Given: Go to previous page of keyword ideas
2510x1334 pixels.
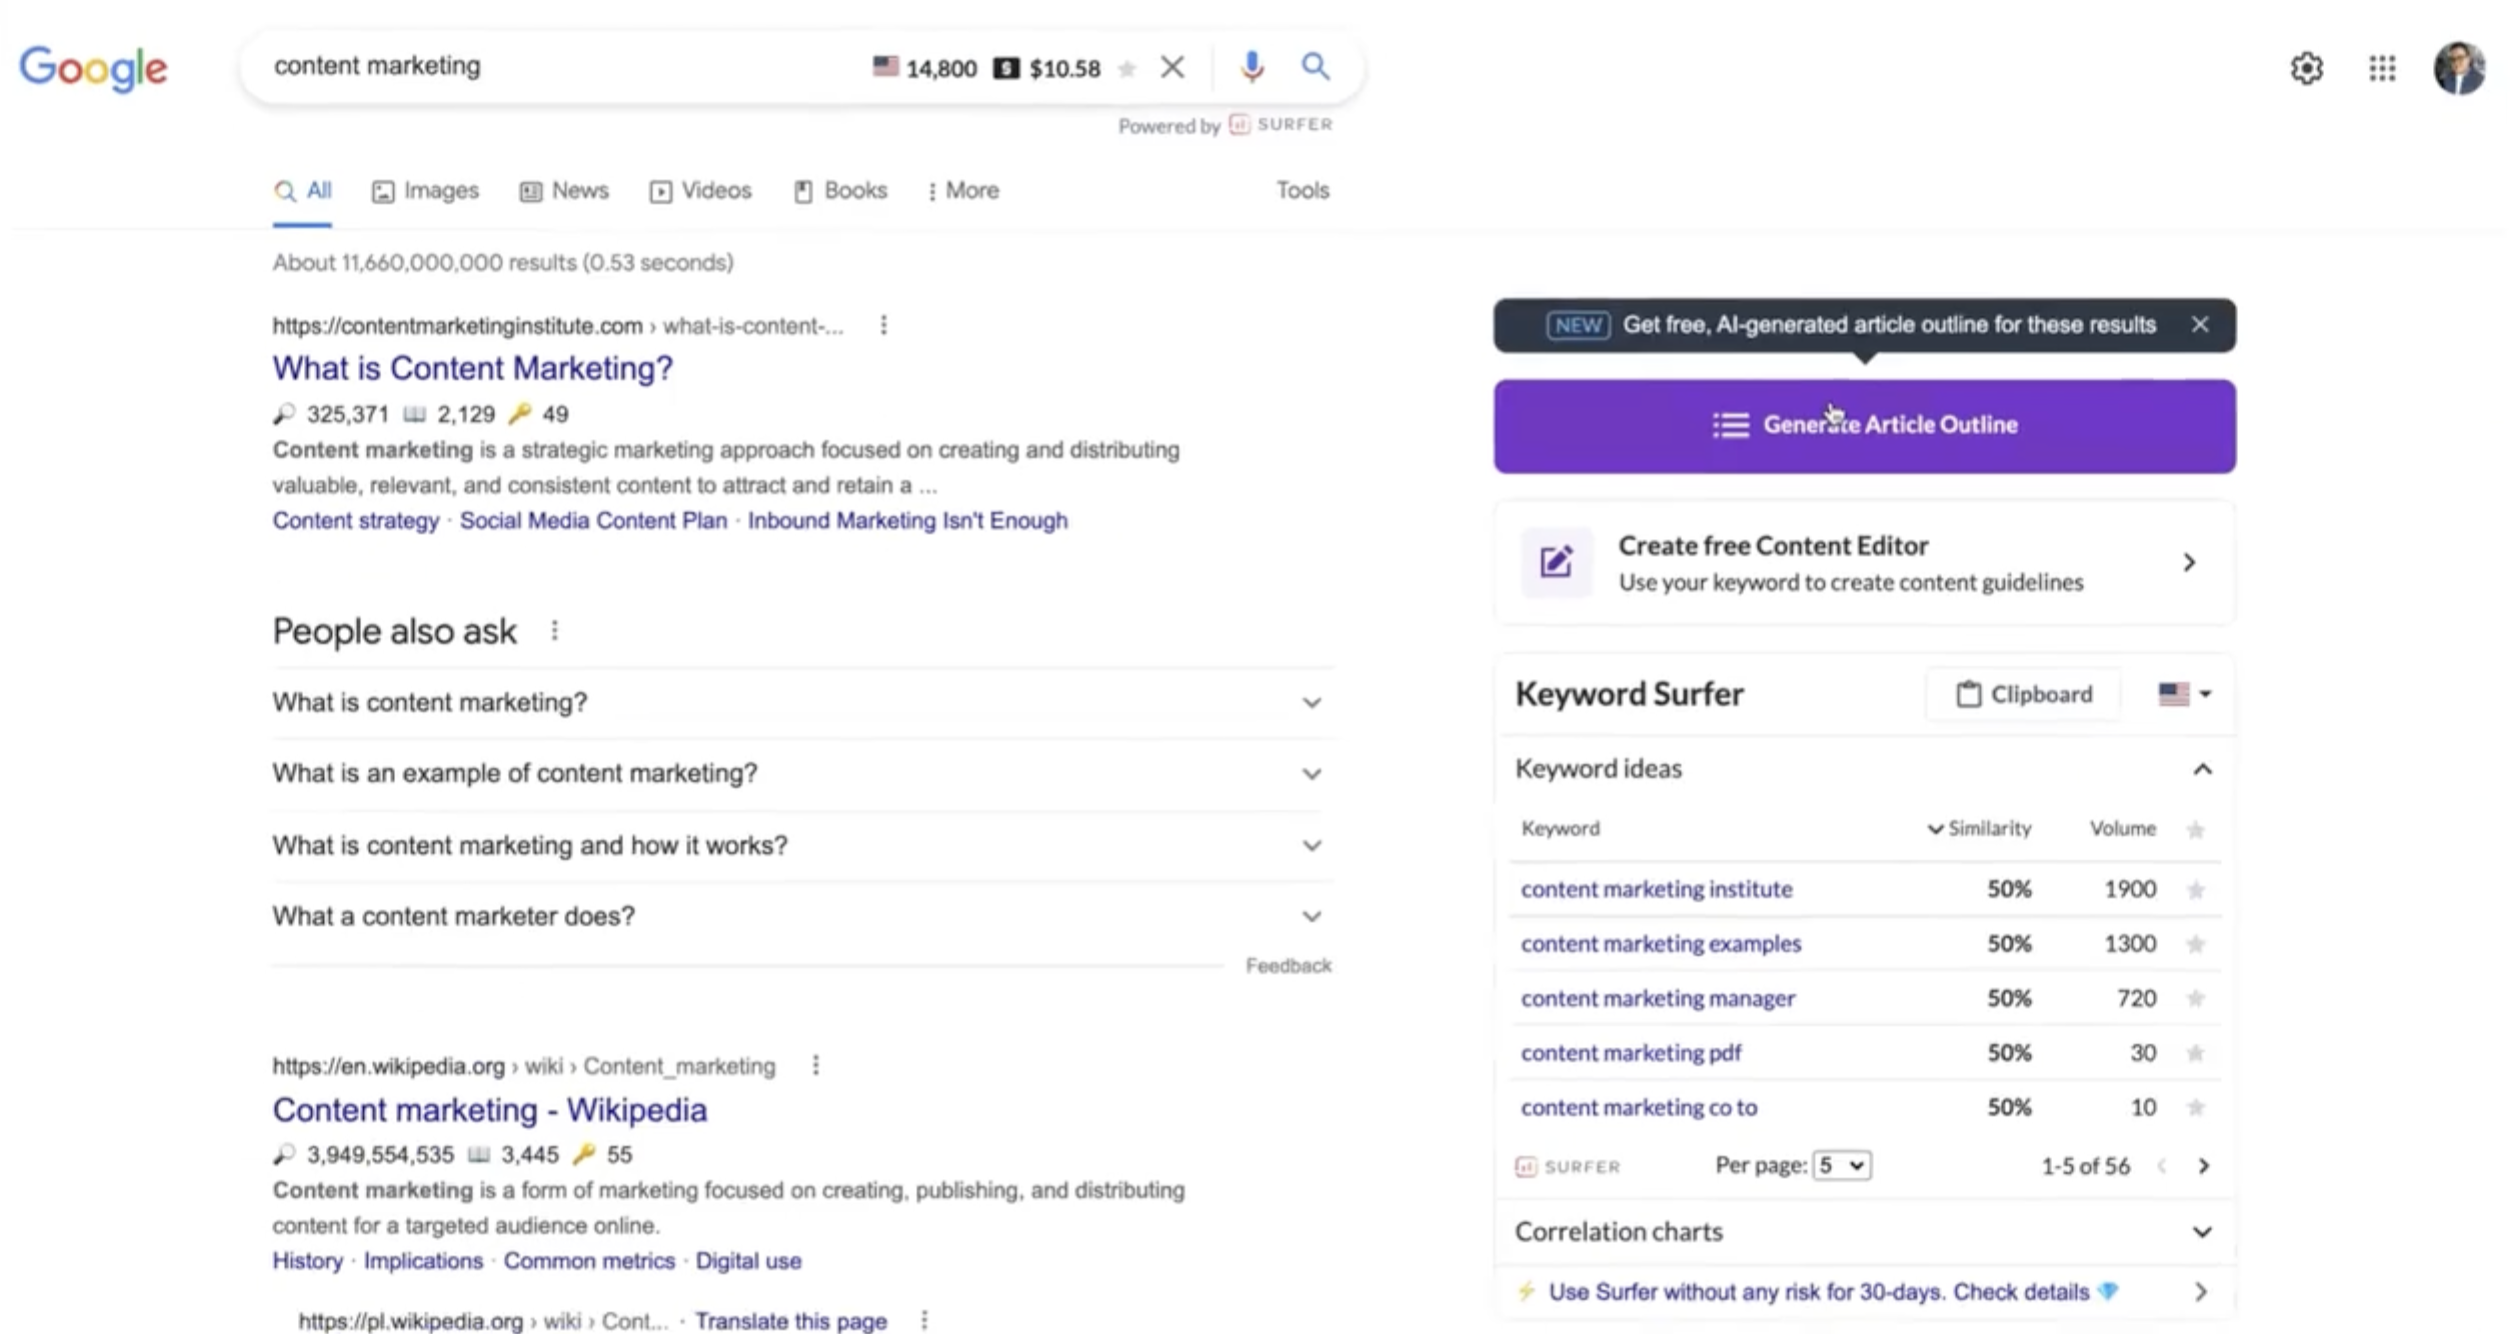Looking at the screenshot, I should (2162, 1166).
